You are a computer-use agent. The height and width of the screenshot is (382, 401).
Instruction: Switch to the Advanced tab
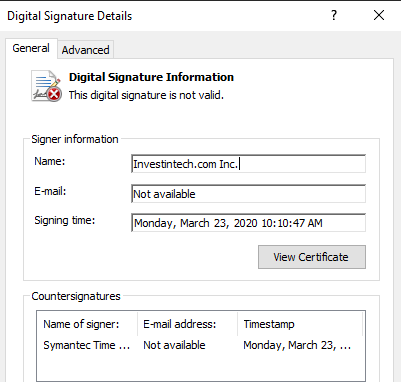click(x=85, y=50)
